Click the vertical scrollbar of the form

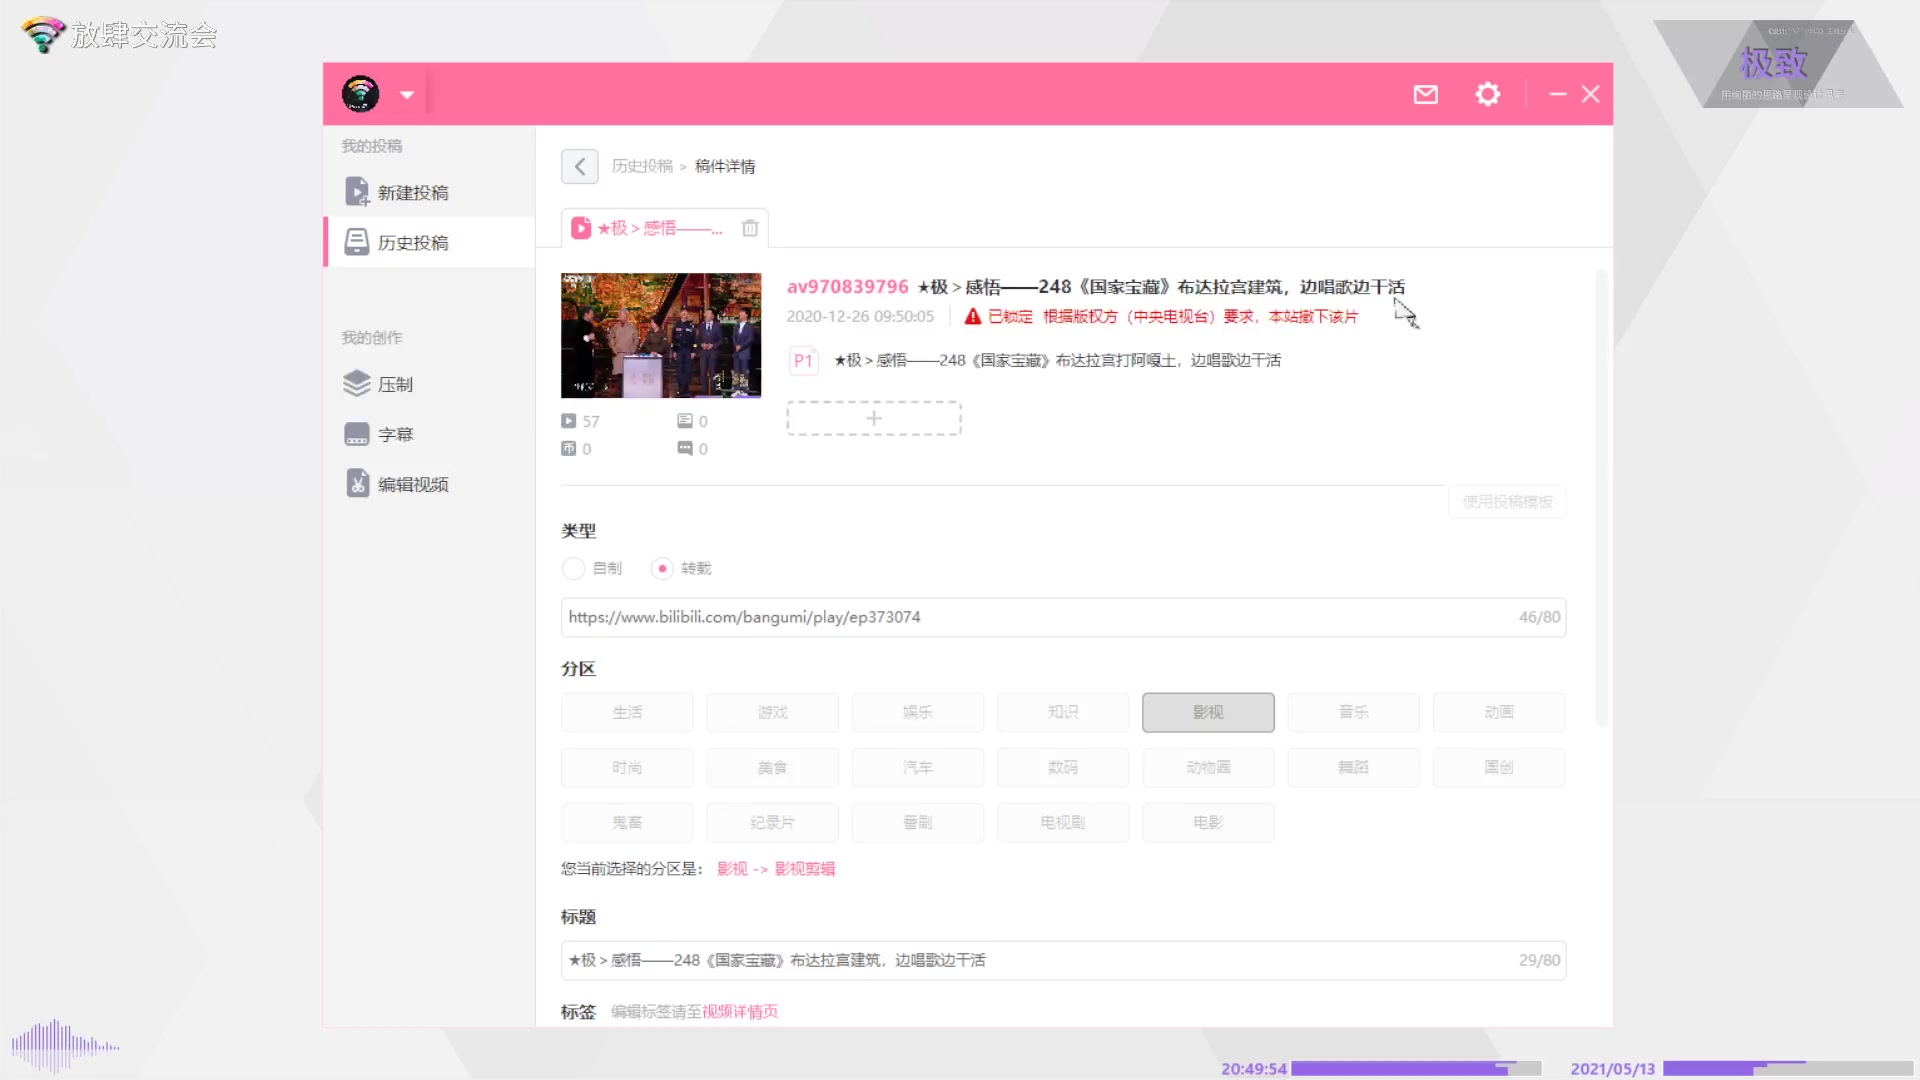(1601, 498)
